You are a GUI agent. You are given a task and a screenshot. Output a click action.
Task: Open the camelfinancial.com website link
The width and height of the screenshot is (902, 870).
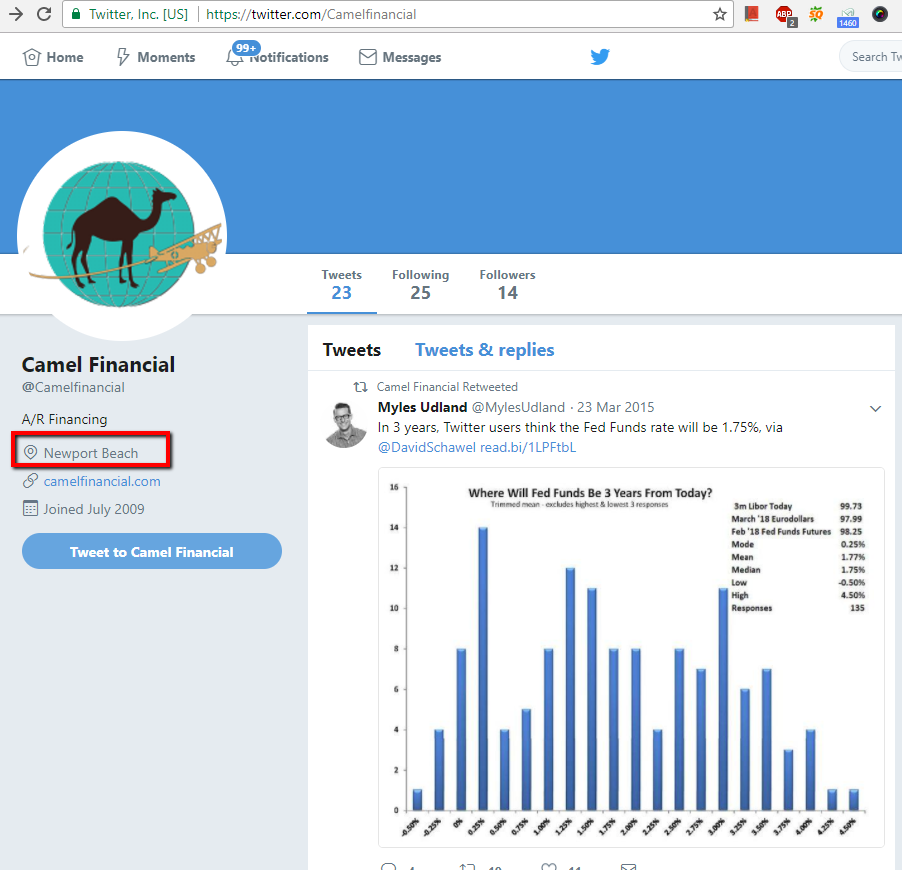[x=102, y=481]
